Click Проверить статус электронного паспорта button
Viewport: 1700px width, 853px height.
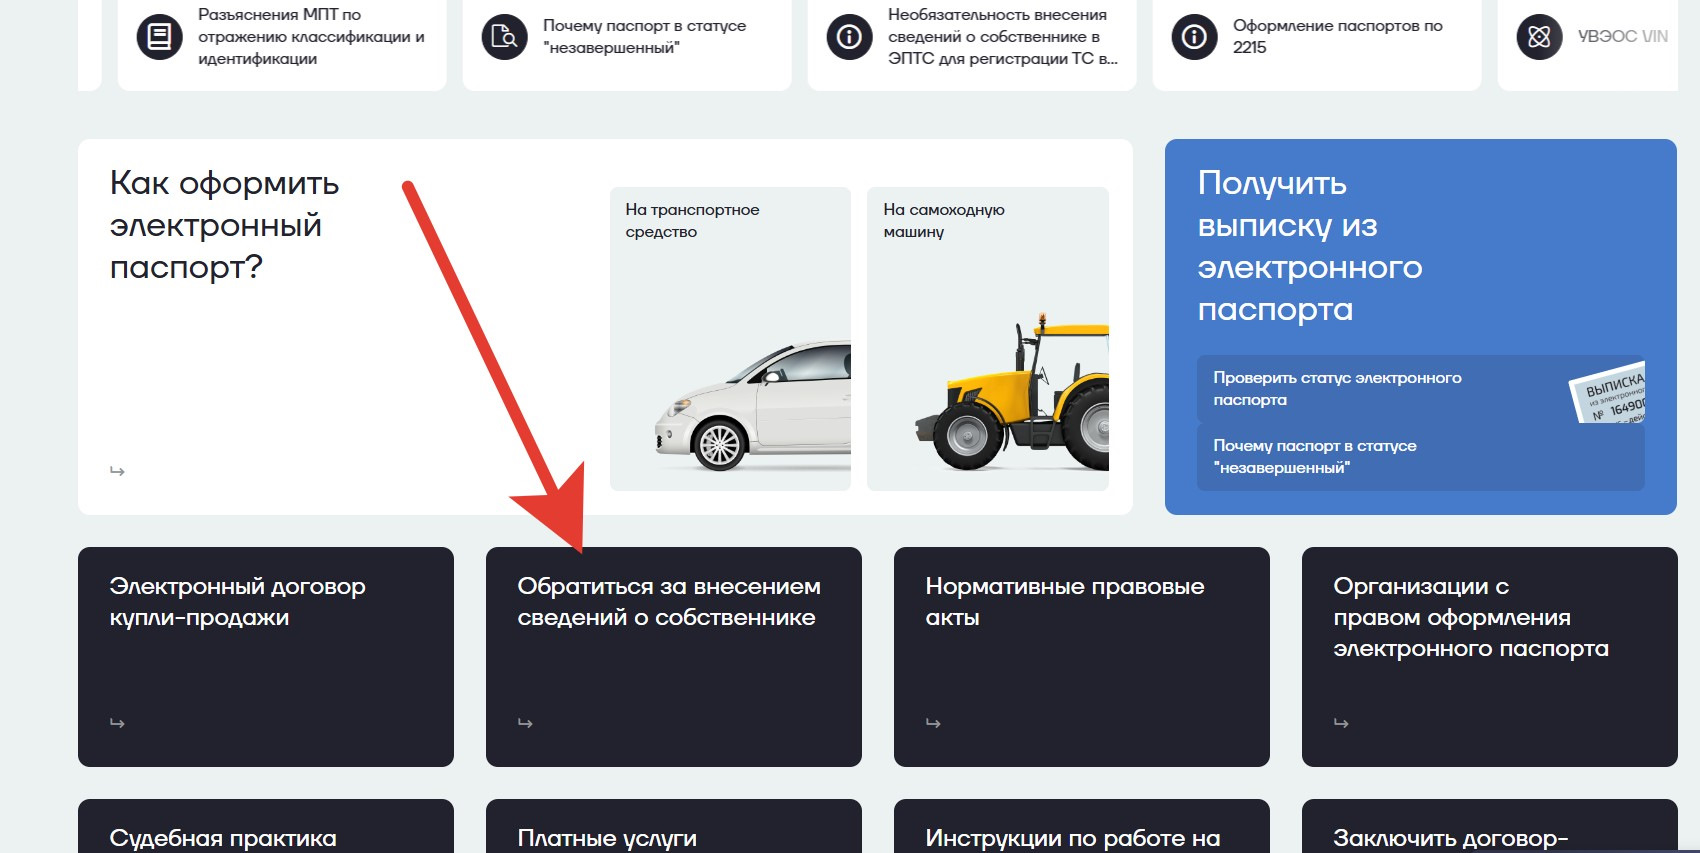[x=1421, y=389]
